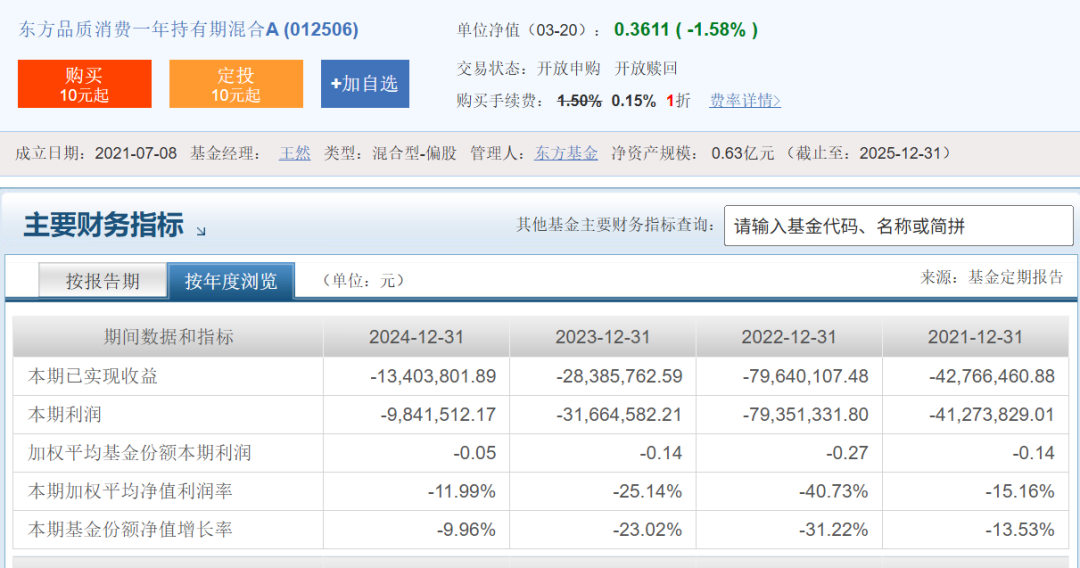The height and width of the screenshot is (568, 1080).
Task: Click the 本期已实现收益 row label
Action: 93,376
